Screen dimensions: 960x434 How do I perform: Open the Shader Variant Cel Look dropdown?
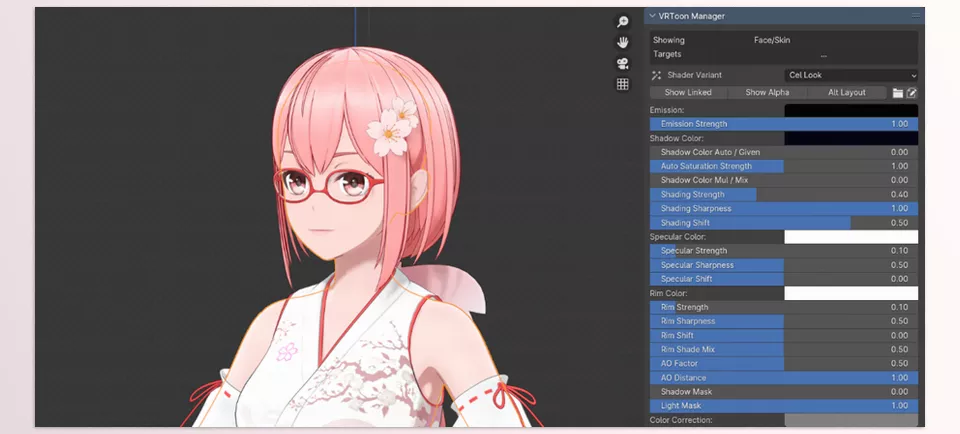tap(851, 75)
